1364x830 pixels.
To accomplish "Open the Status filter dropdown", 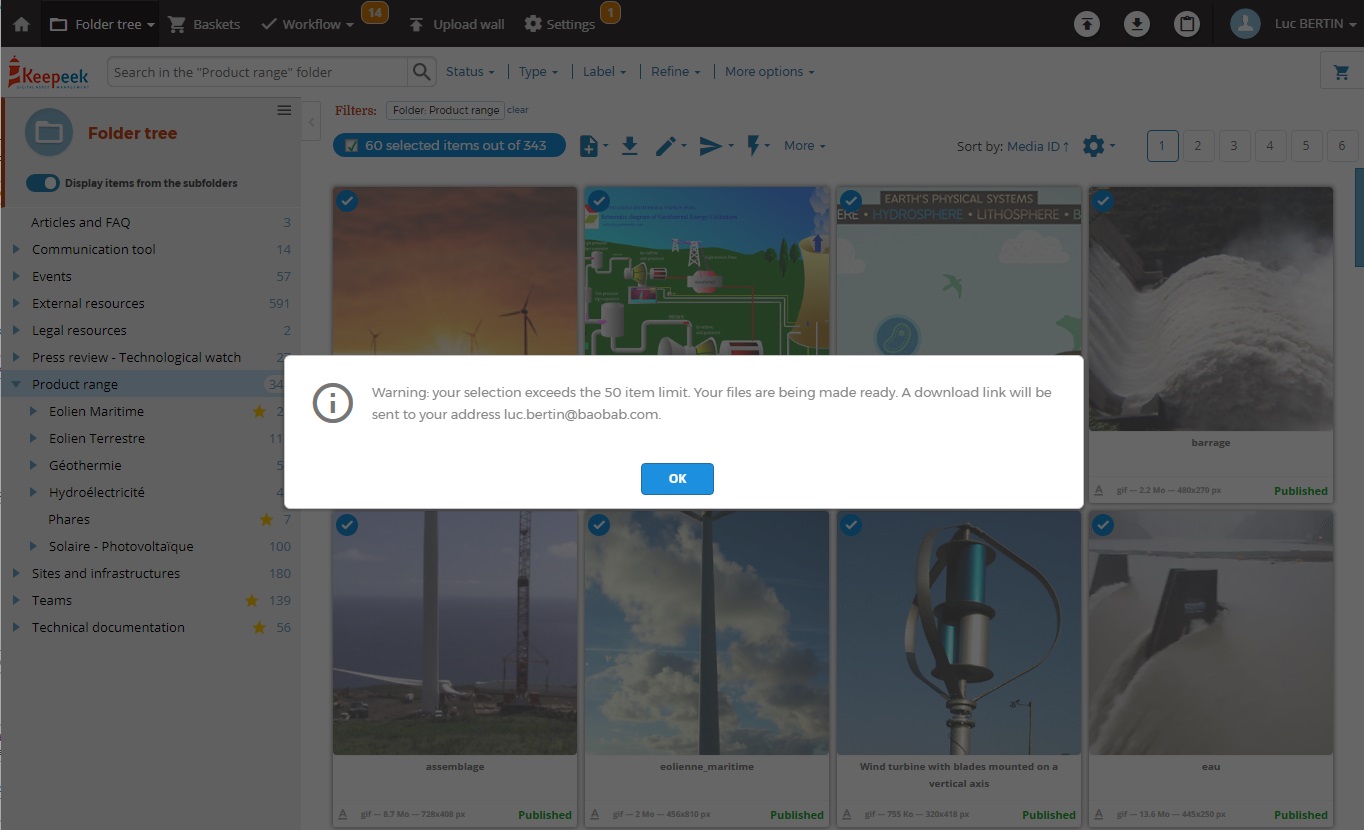I will point(470,72).
